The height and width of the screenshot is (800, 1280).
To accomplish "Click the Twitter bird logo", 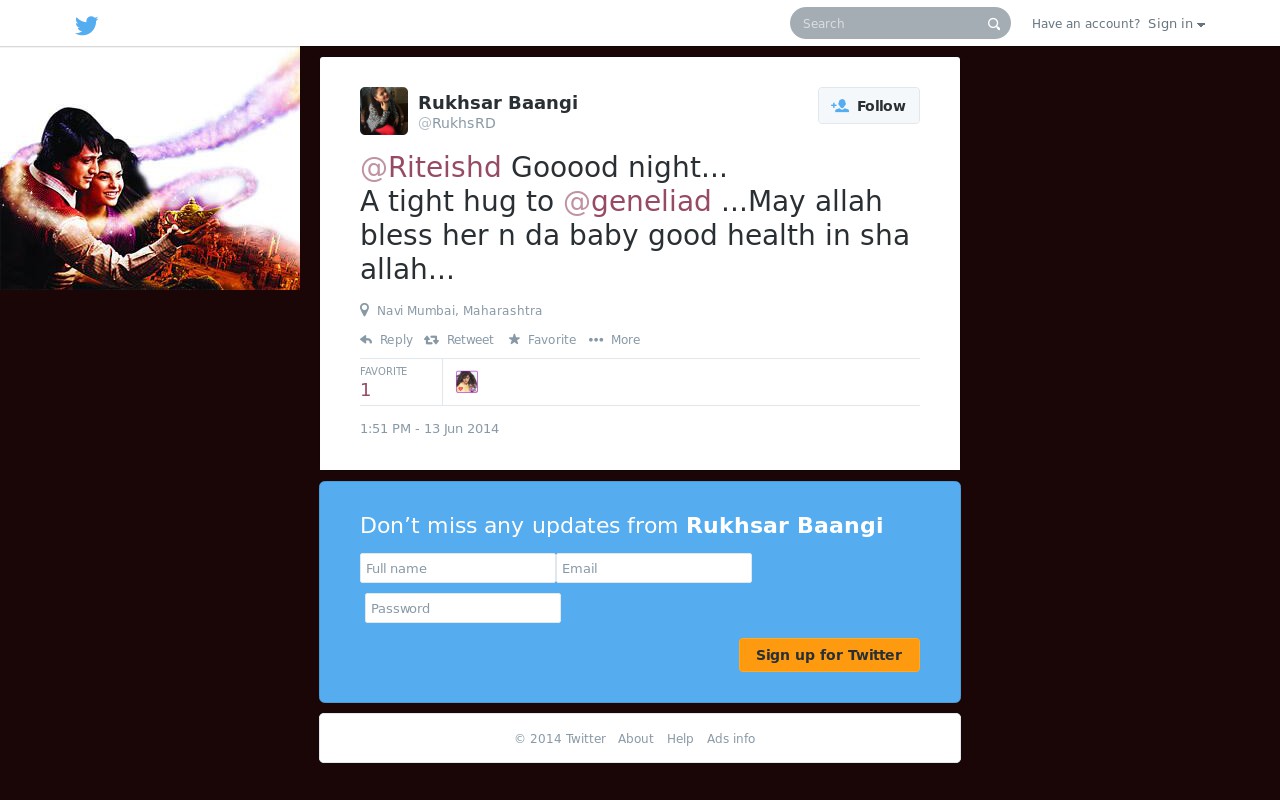I will pyautogui.click(x=87, y=26).
